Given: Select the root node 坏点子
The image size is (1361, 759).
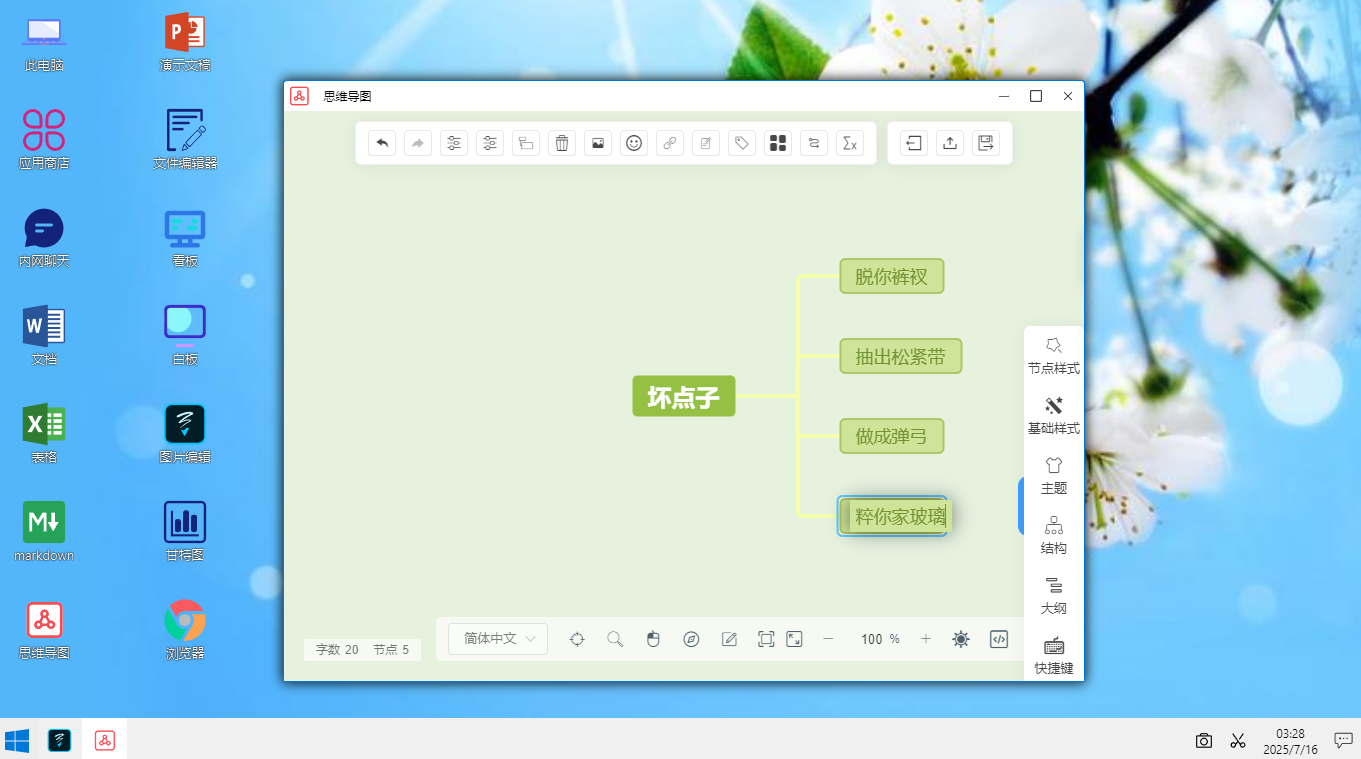Looking at the screenshot, I should tap(684, 397).
